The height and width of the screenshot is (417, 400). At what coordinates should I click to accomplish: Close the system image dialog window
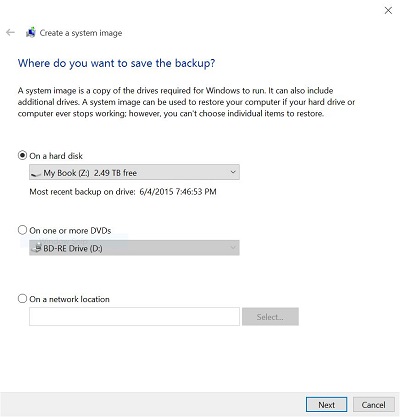388,10
